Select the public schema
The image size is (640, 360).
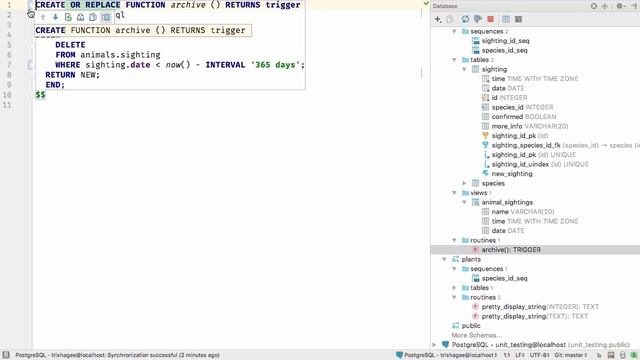pos(471,326)
